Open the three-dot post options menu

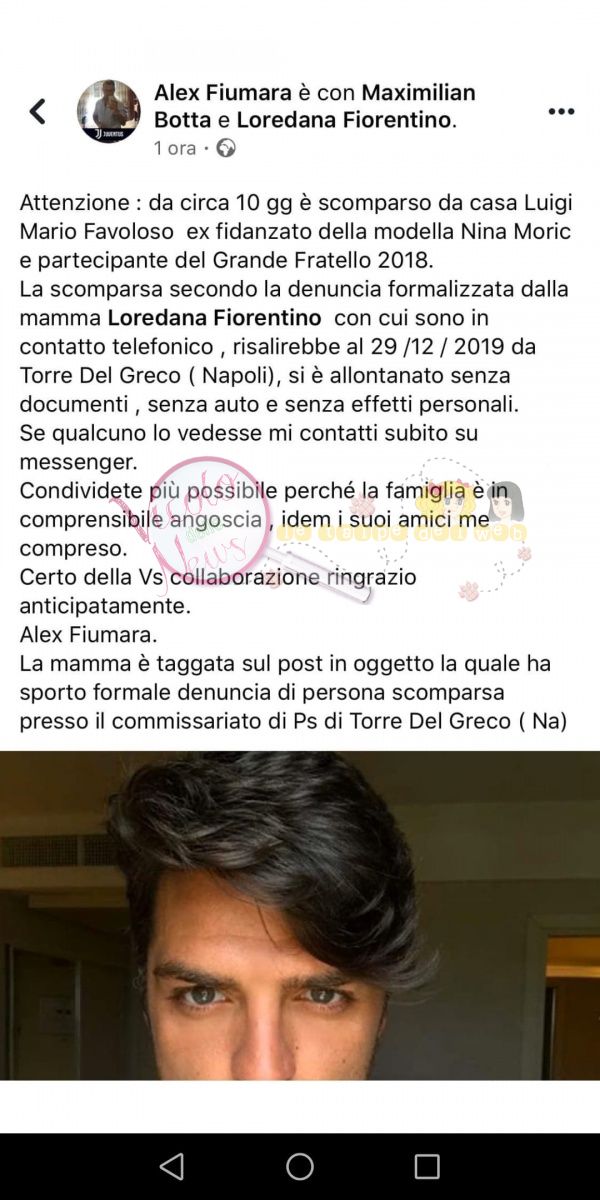coord(561,111)
